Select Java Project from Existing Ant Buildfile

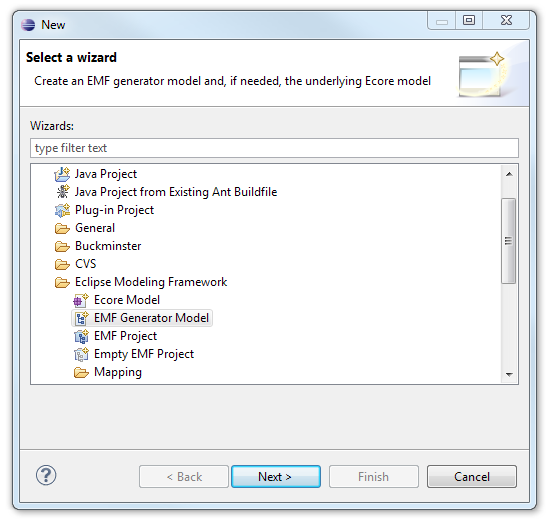point(176,192)
